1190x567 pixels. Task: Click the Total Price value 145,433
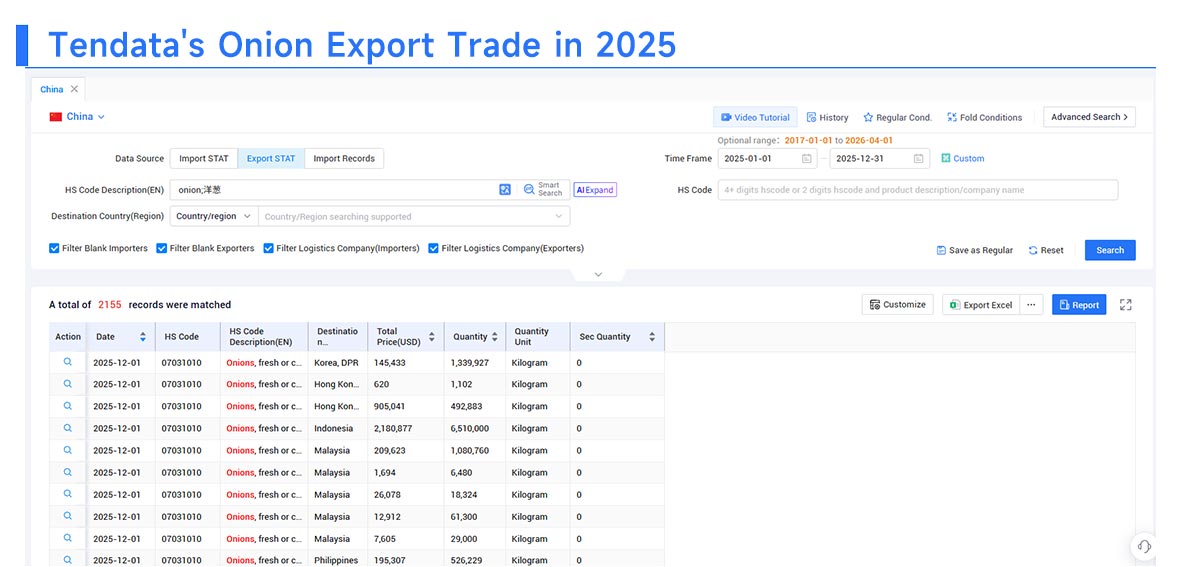click(389, 363)
